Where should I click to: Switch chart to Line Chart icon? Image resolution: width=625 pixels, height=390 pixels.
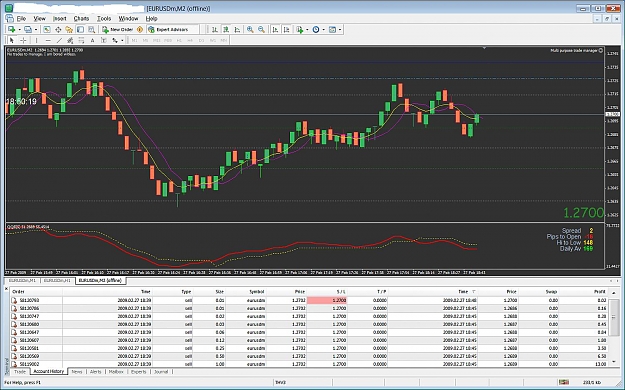[x=237, y=30]
